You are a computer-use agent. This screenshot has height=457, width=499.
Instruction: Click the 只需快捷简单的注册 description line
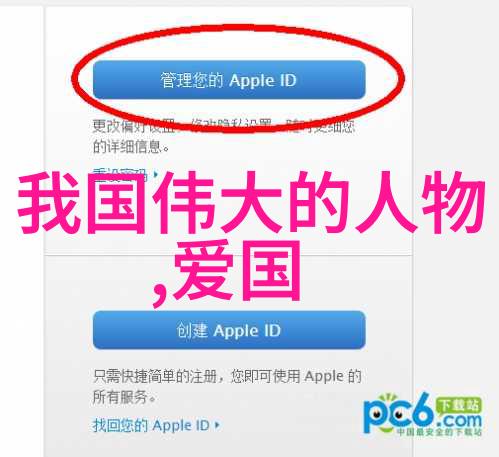click(227, 376)
